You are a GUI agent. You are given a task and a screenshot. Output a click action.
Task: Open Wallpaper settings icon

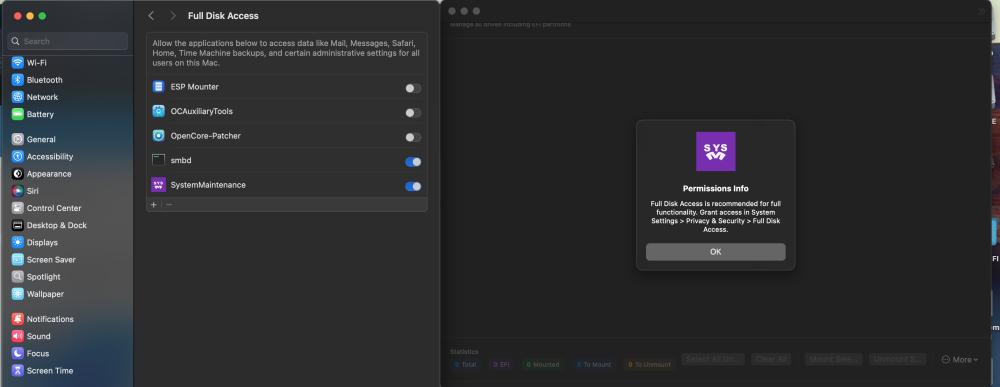click(x=17, y=295)
